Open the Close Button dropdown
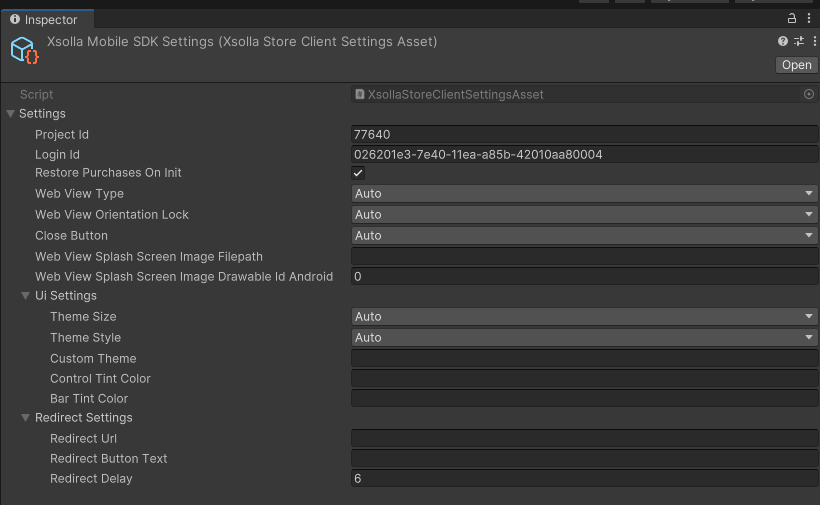Viewport: 820px width, 505px height. 585,235
